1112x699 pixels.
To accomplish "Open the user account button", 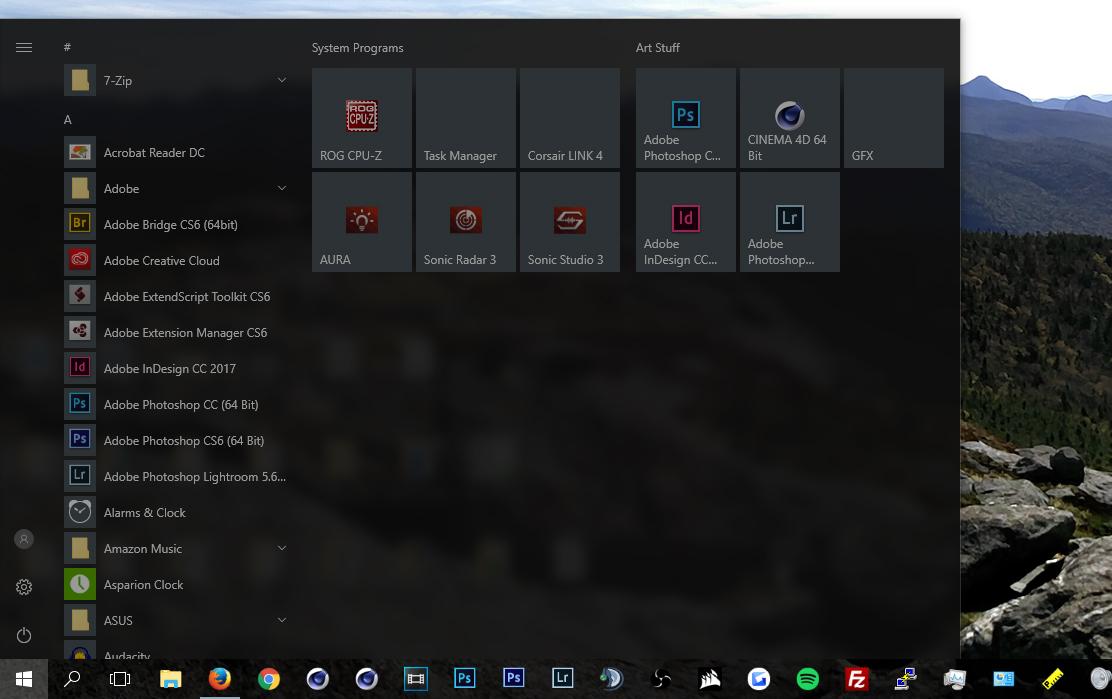I will (x=24, y=539).
